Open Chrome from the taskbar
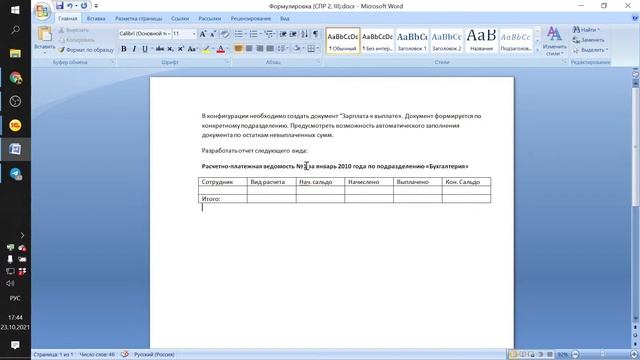The width and height of the screenshot is (640, 360). click(x=16, y=78)
